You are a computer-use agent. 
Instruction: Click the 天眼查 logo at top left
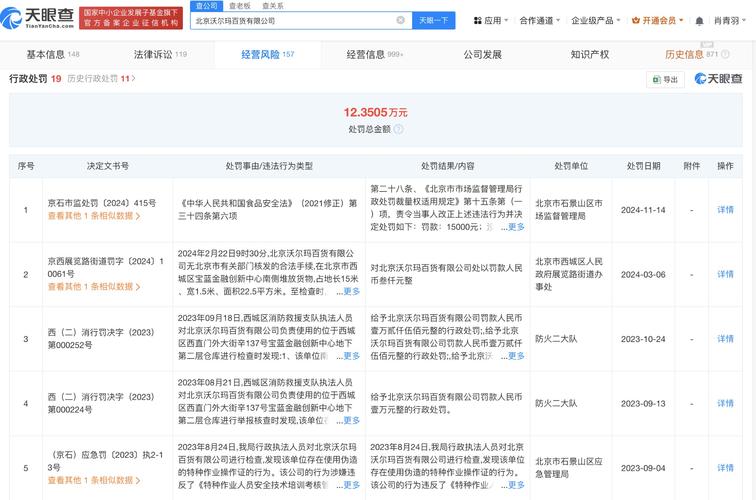[37, 18]
